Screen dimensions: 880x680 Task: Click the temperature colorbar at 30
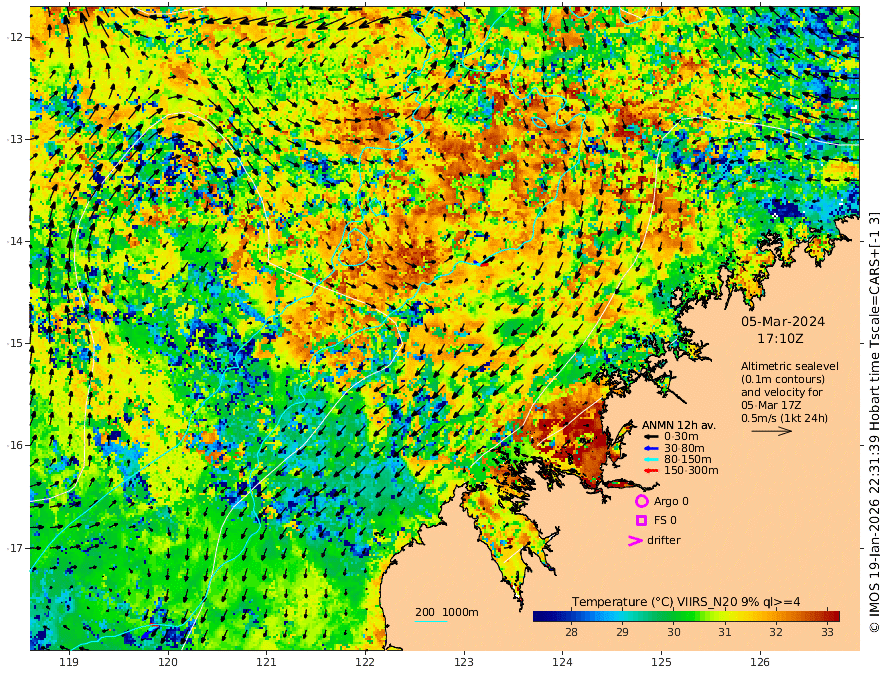673,616
